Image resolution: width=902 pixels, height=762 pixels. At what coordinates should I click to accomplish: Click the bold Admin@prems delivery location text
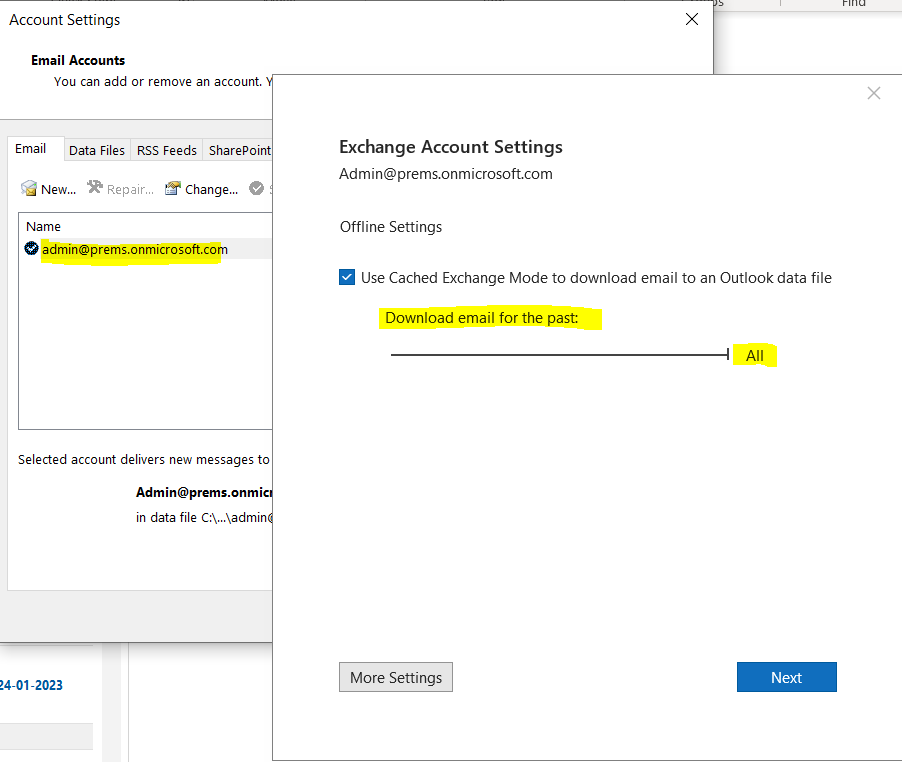204,492
